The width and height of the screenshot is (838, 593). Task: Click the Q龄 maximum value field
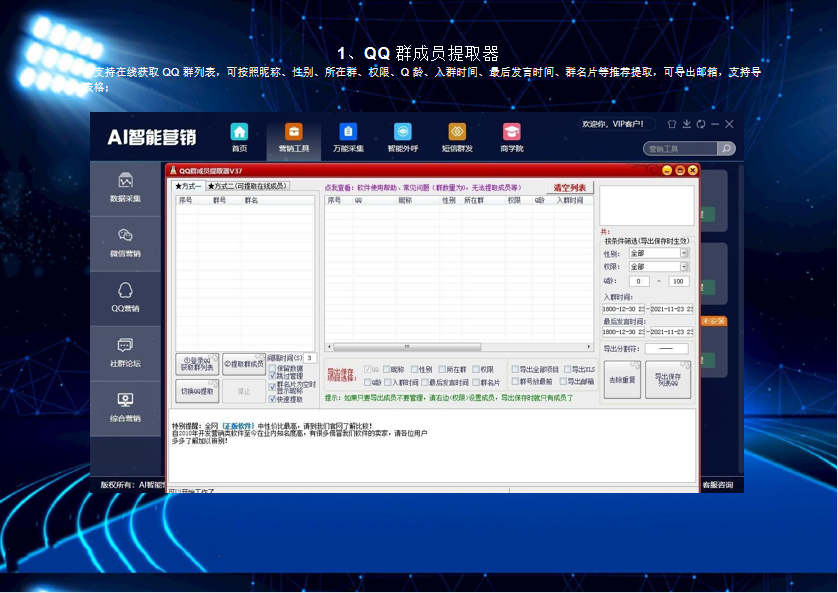pos(678,281)
